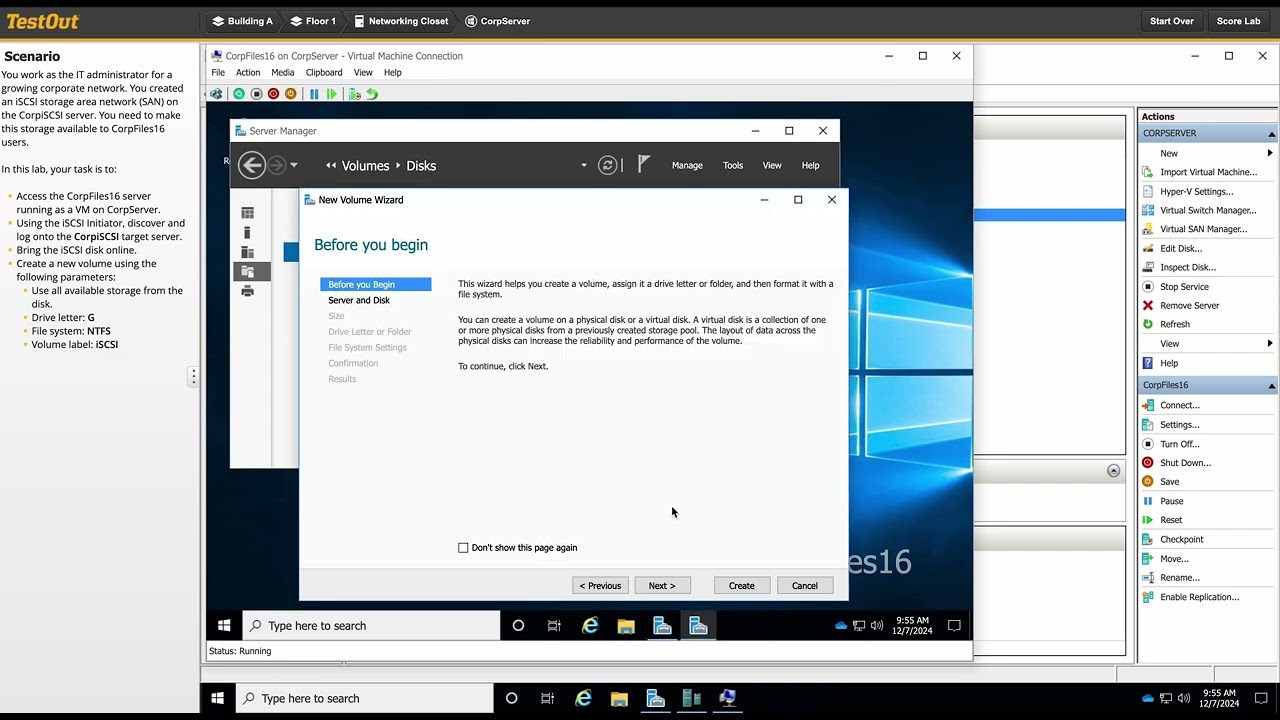Click Create in New Volume Wizard
This screenshot has width=1280, height=720.
click(742, 586)
